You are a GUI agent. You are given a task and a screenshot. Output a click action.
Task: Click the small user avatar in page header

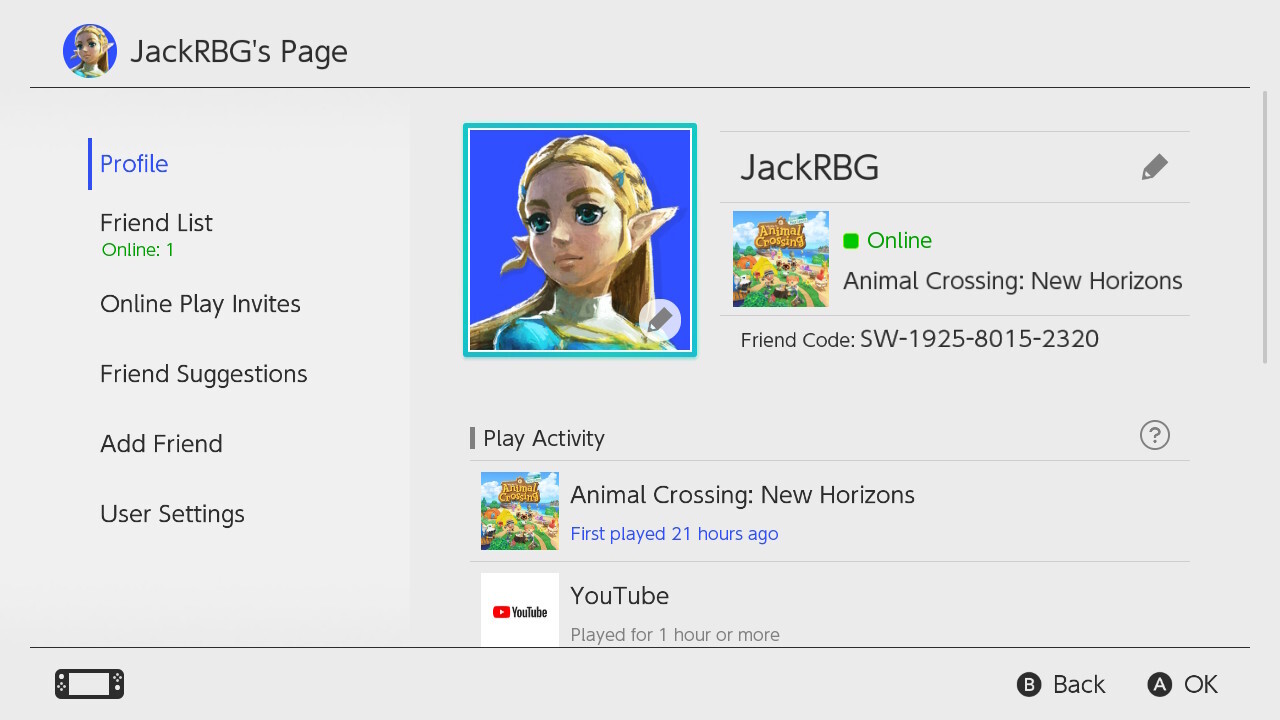(90, 51)
